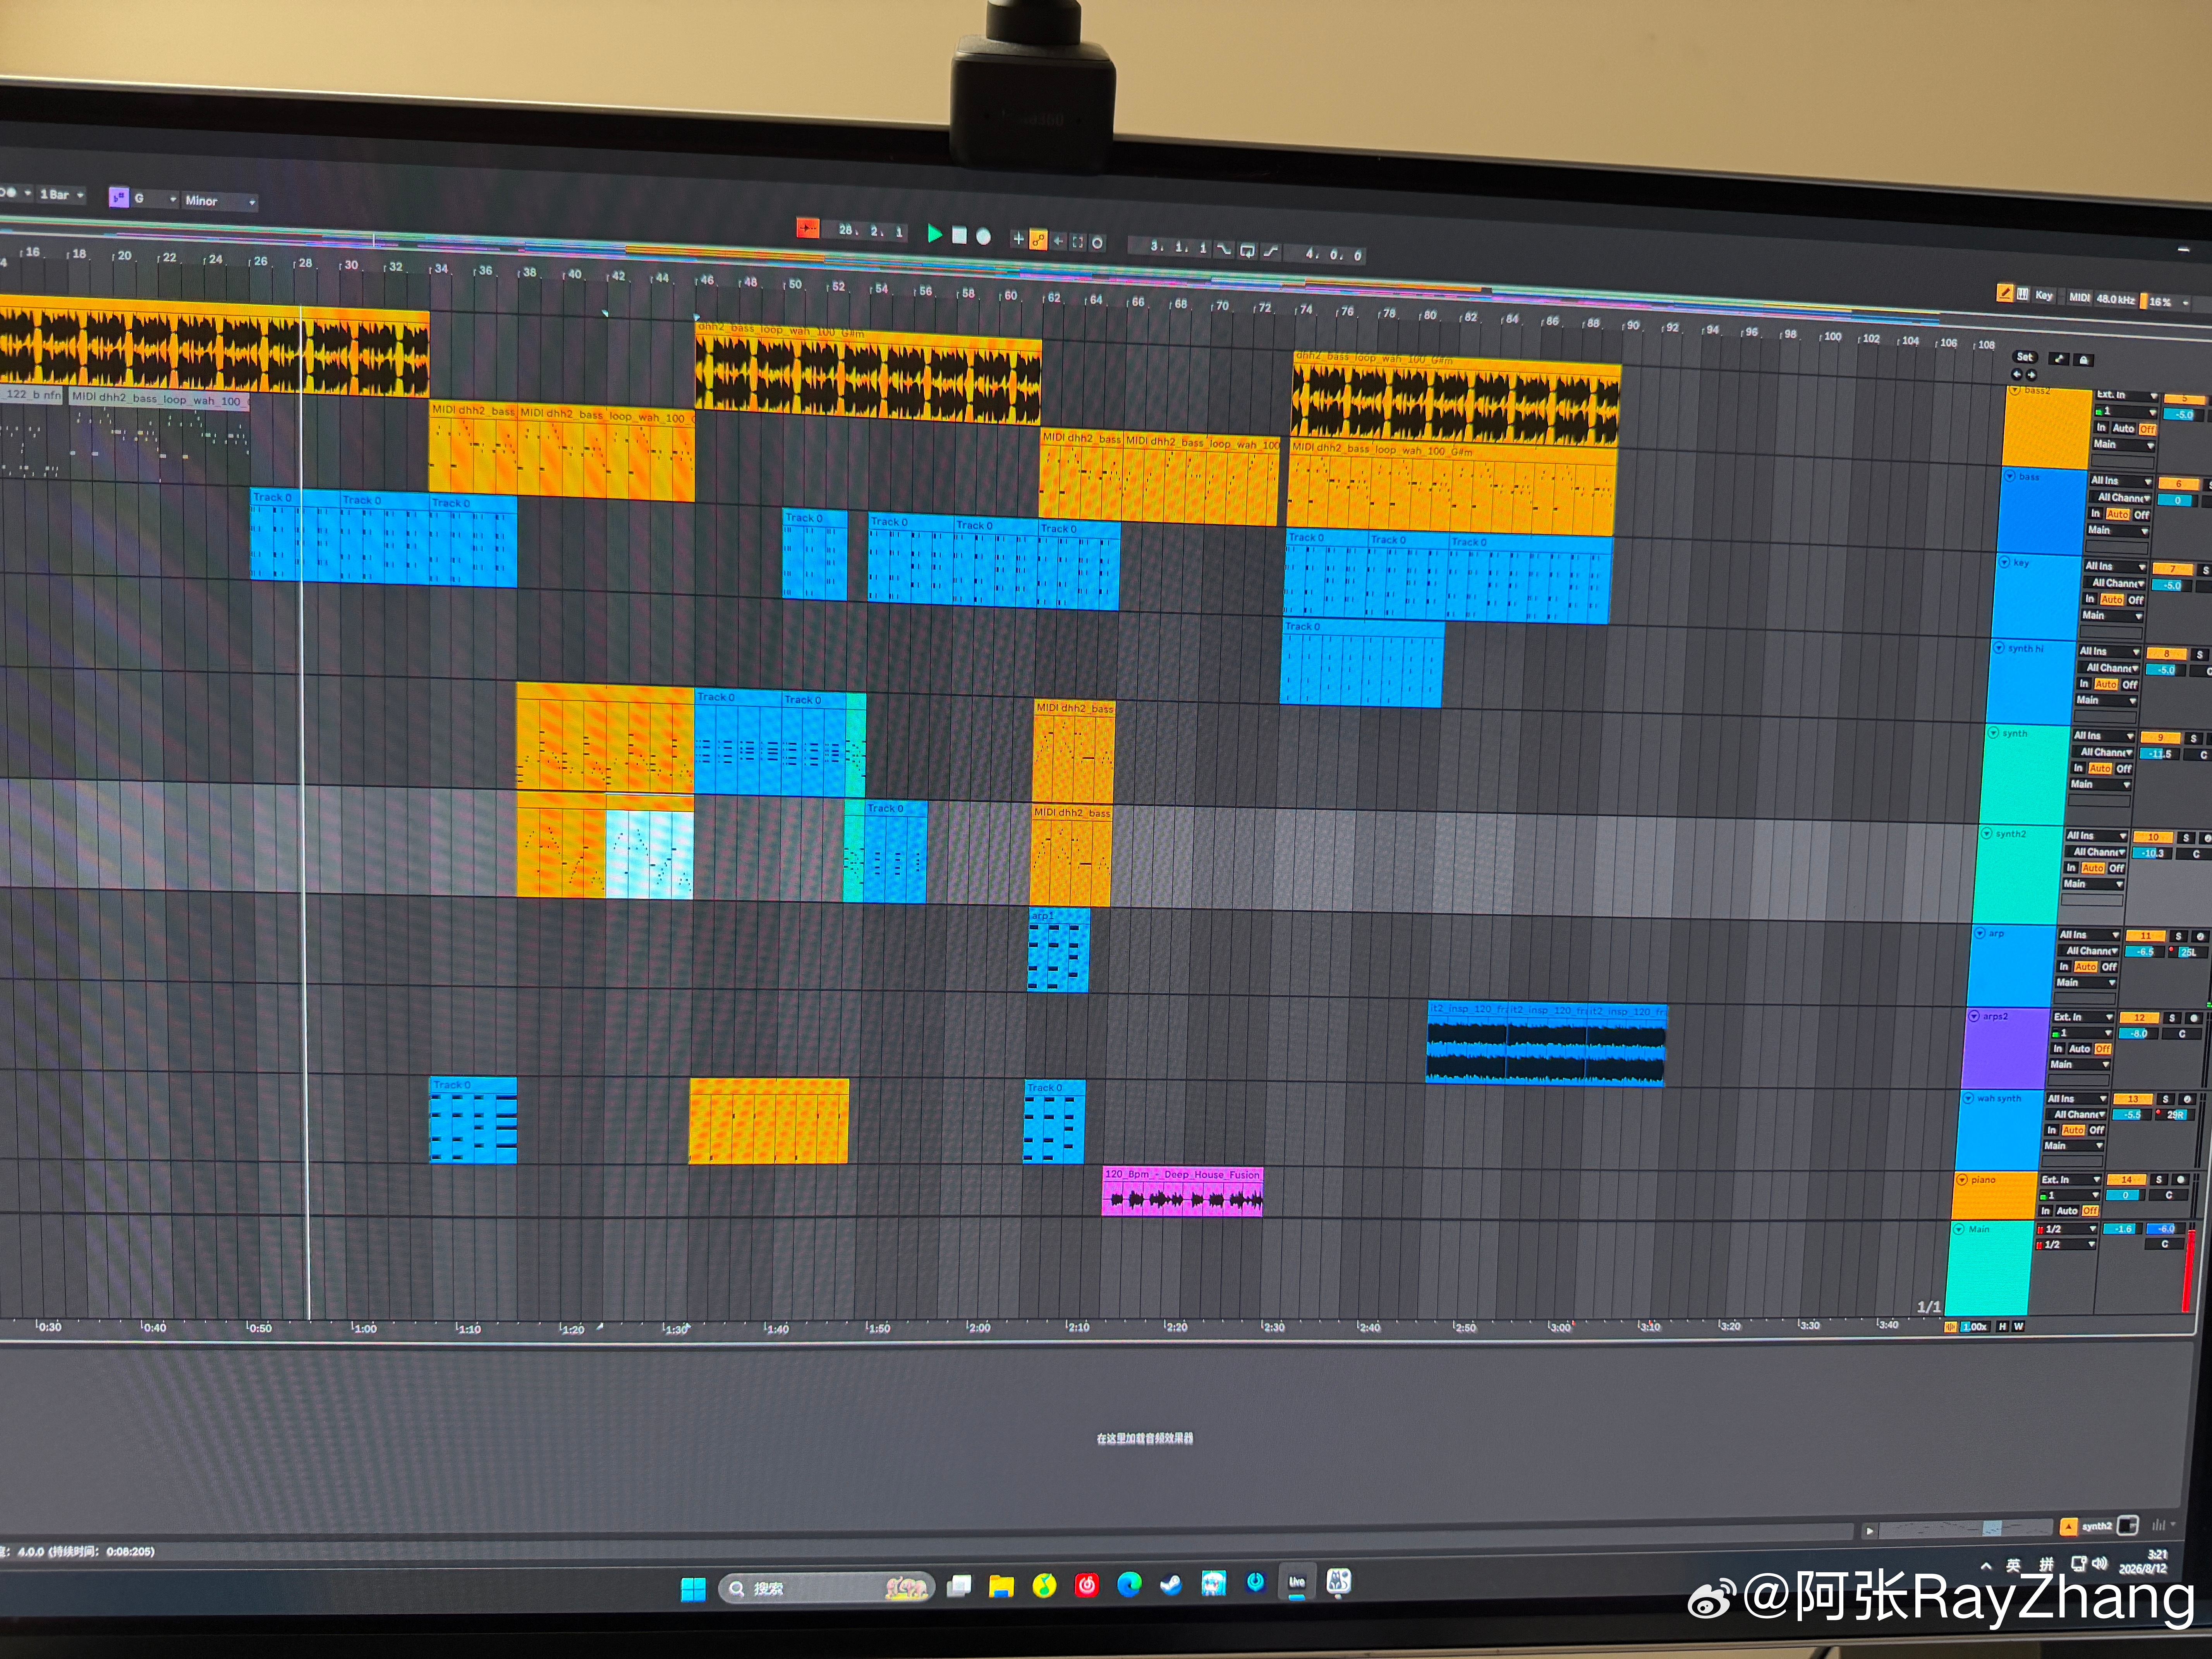Click the Arrangement Record circle button

pos(983,236)
